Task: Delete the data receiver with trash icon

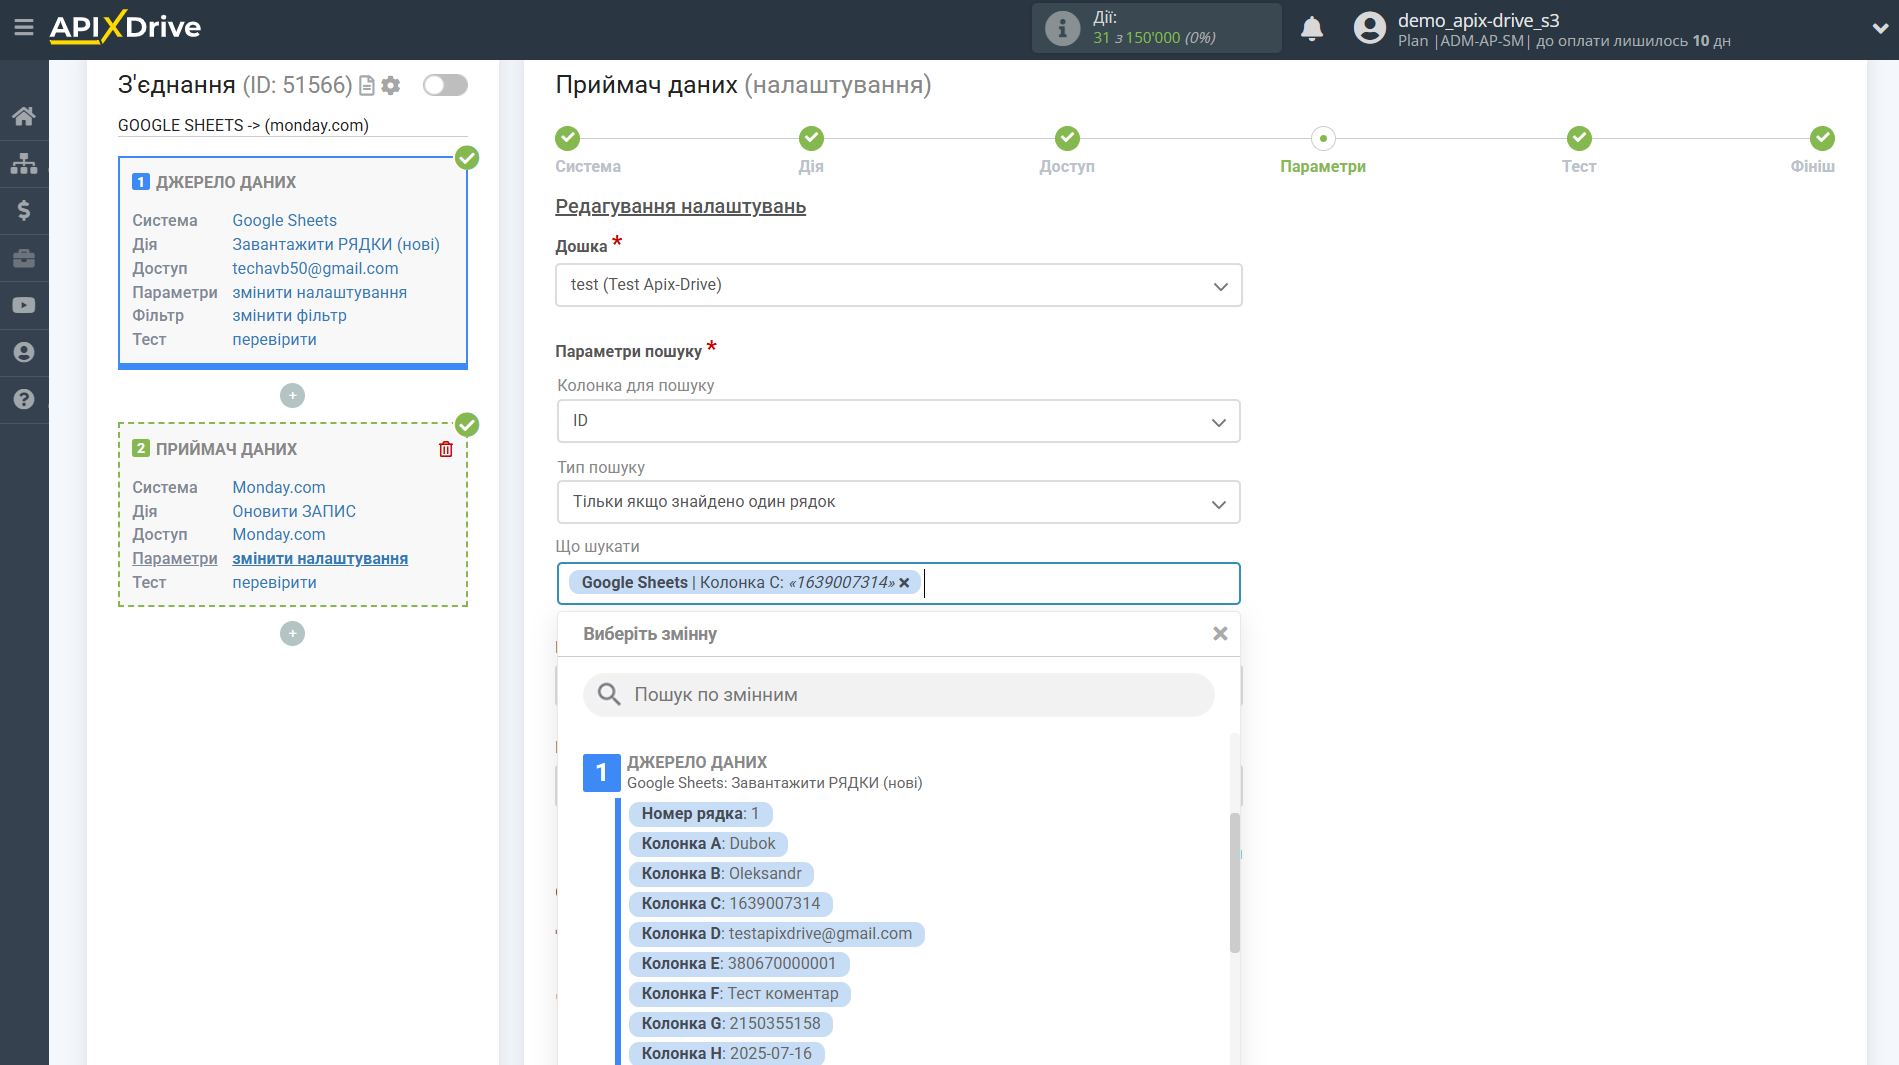Action: click(446, 449)
